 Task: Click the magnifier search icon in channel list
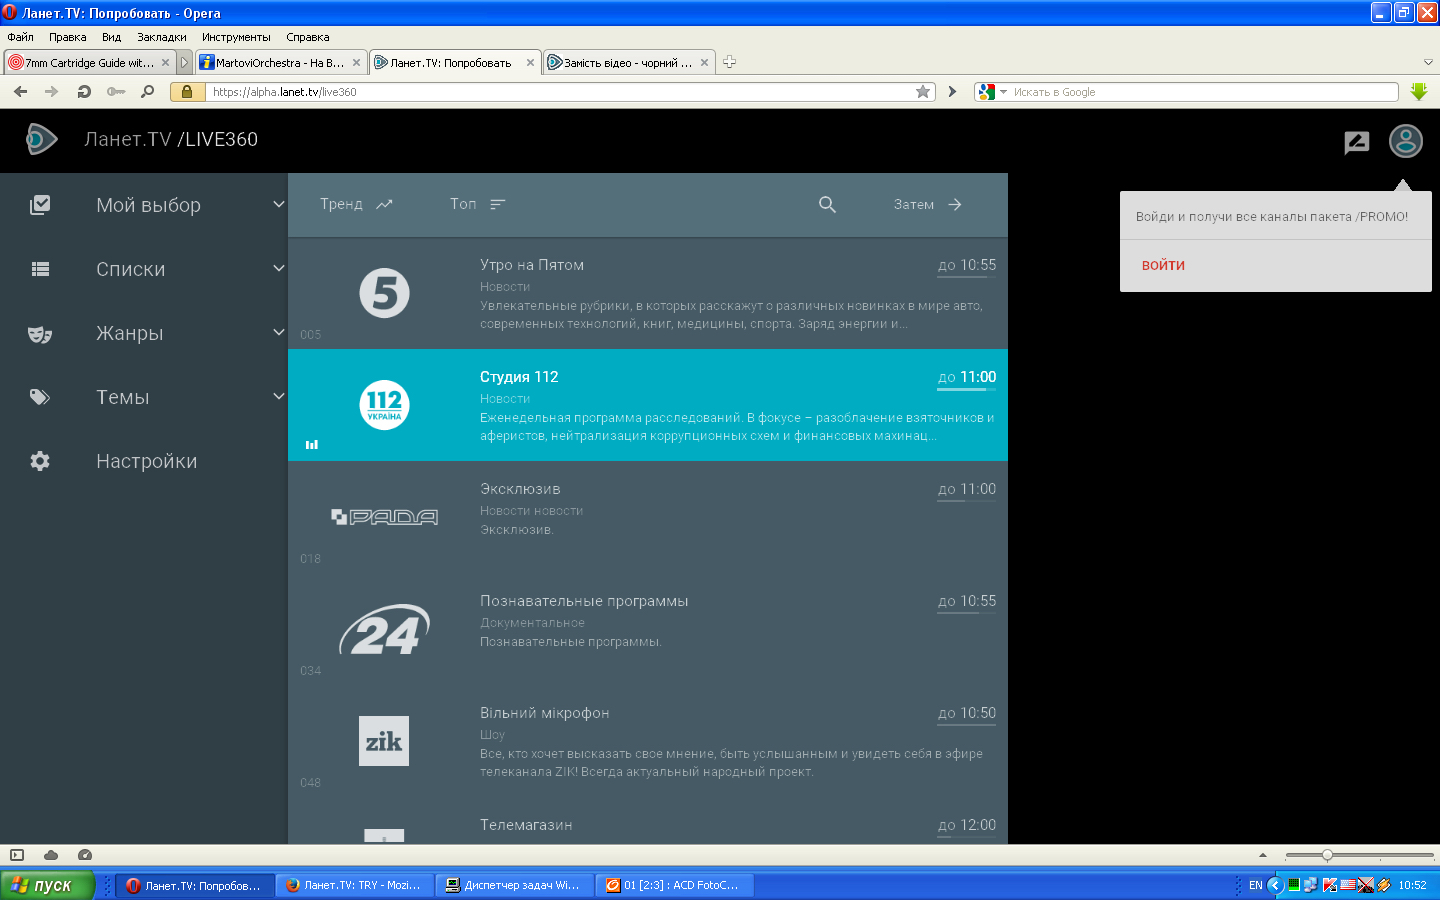pos(827,204)
